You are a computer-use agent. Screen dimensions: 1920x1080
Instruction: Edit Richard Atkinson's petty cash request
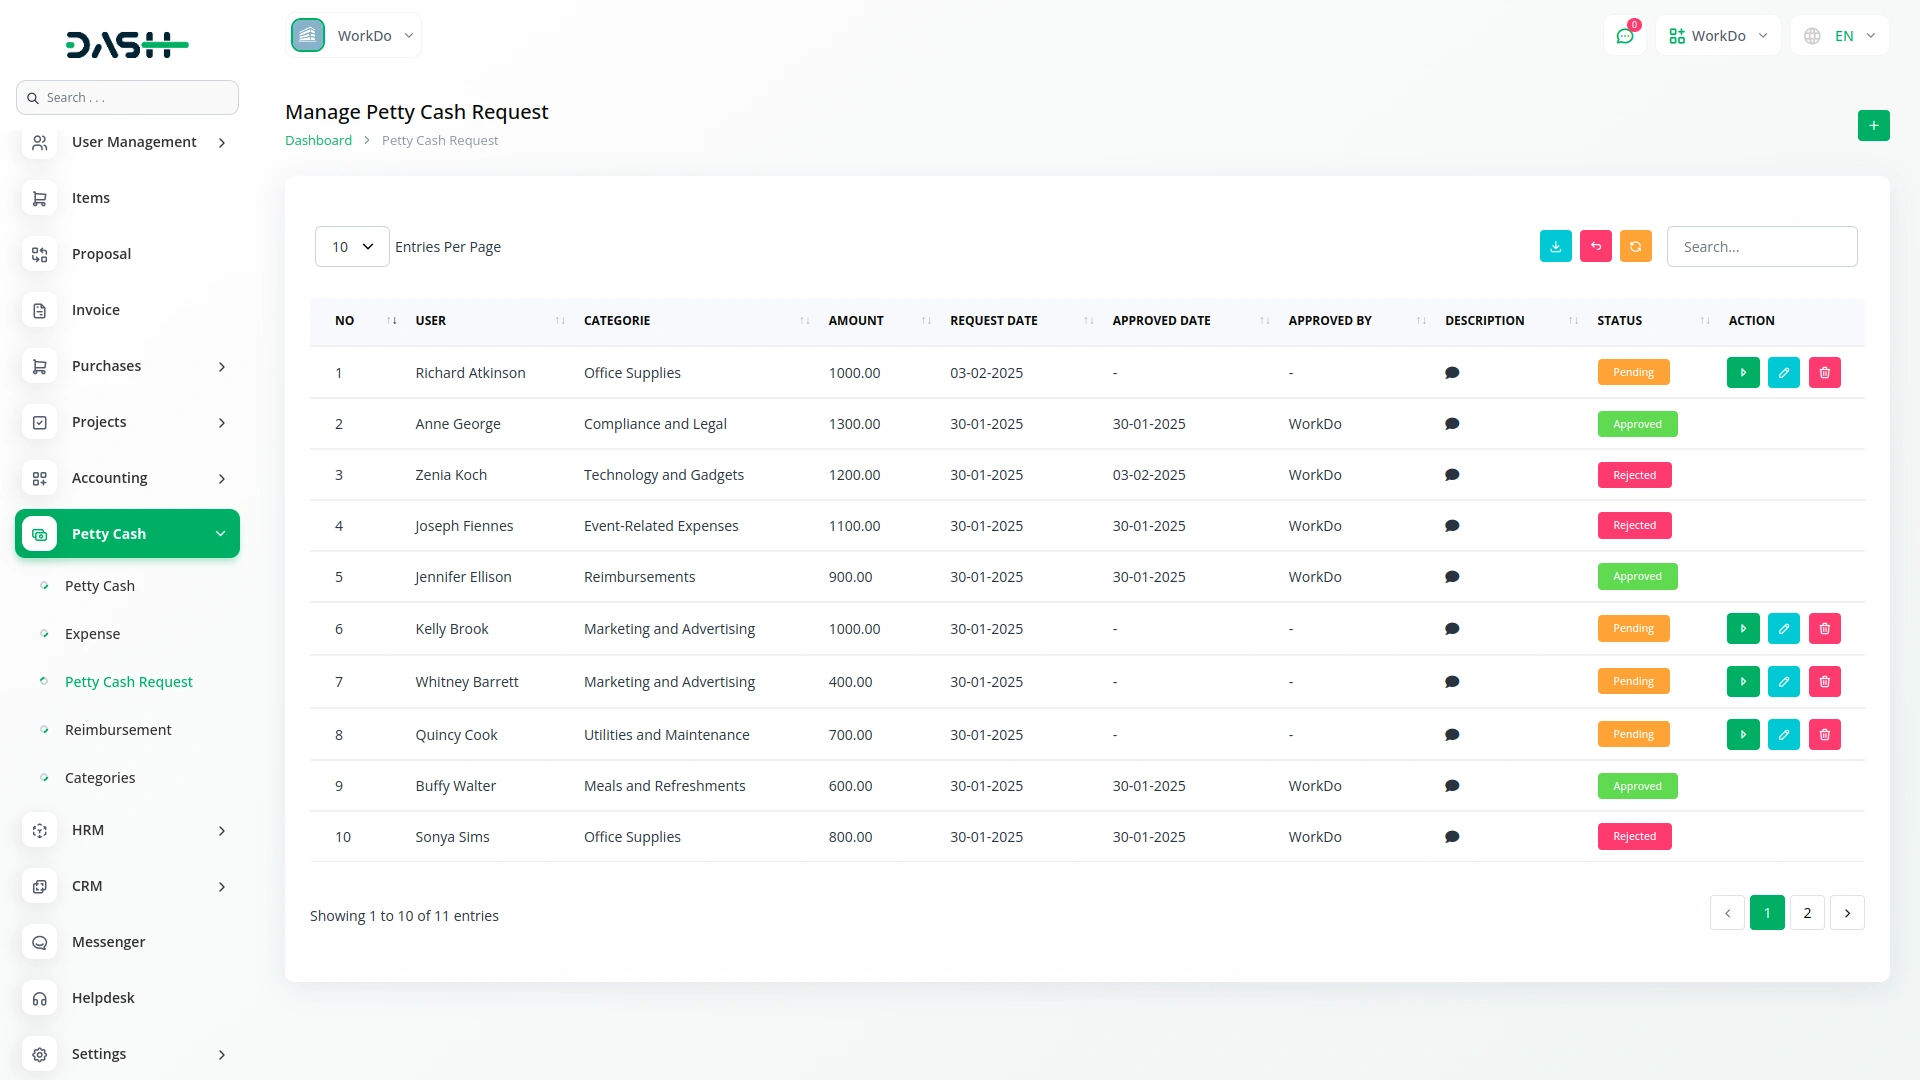(x=1784, y=372)
